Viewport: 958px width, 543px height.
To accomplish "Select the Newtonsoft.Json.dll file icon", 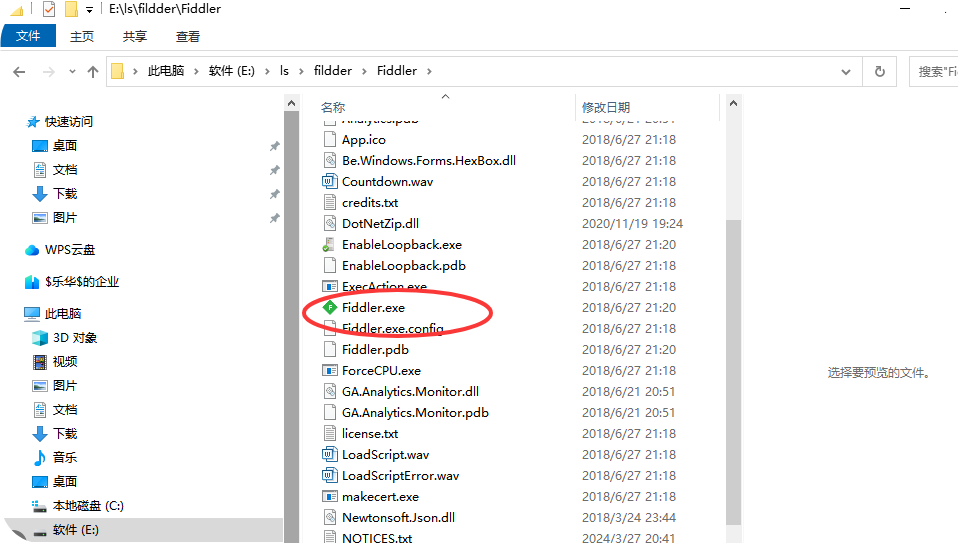I will point(330,517).
